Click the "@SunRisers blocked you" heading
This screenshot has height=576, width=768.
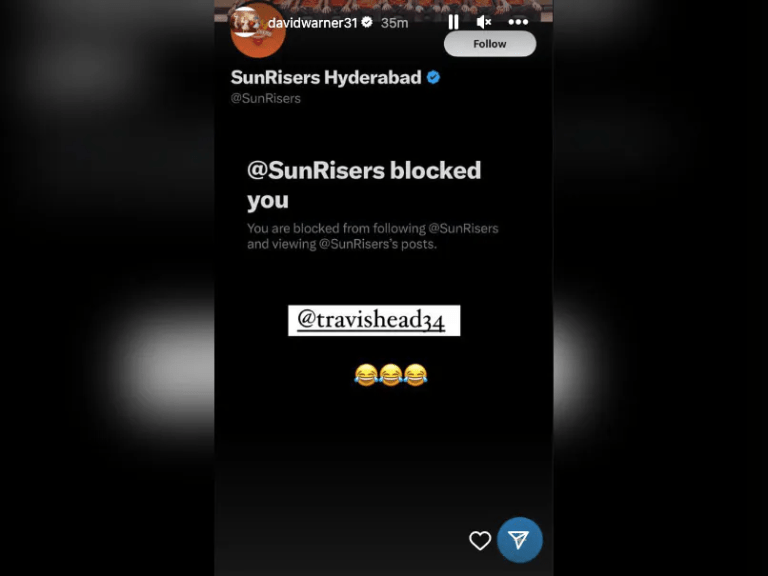[364, 185]
